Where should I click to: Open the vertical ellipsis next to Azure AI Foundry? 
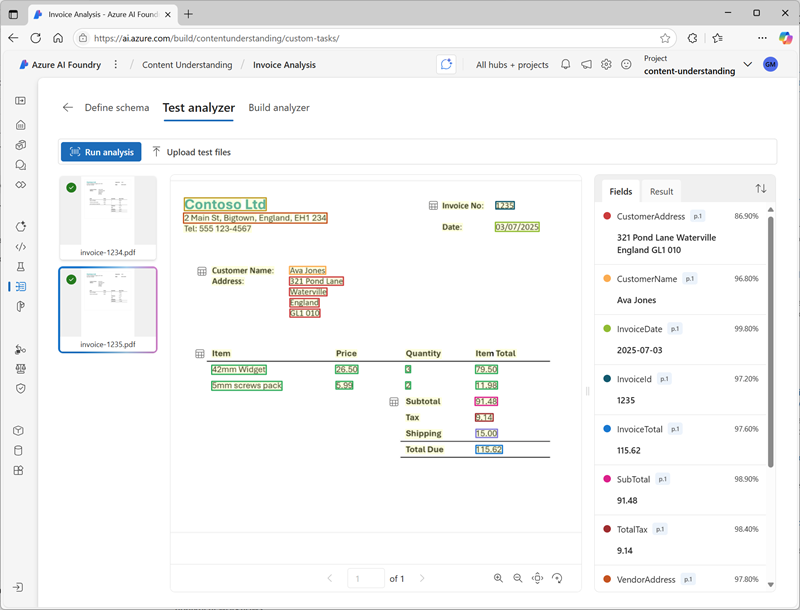tap(116, 64)
